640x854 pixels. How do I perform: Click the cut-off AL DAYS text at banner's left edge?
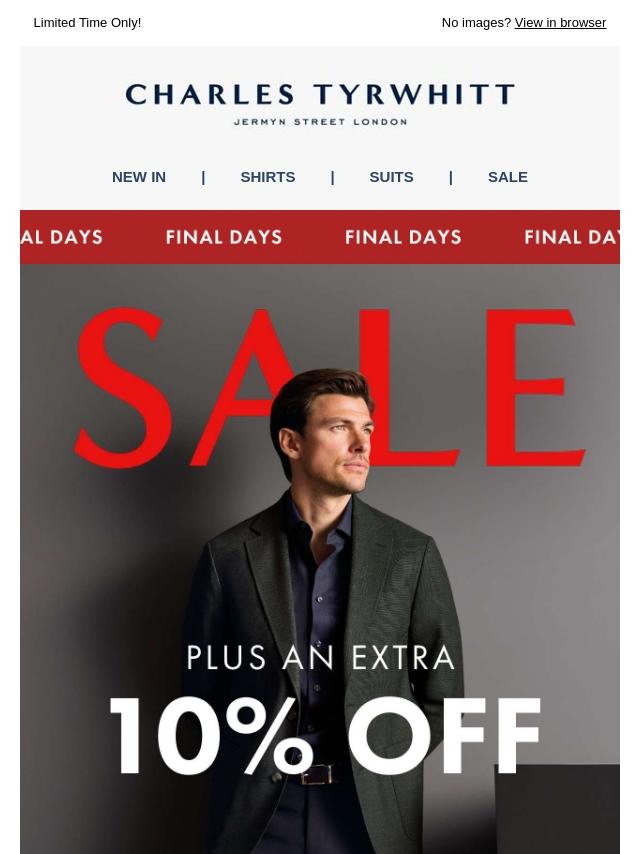tap(62, 237)
